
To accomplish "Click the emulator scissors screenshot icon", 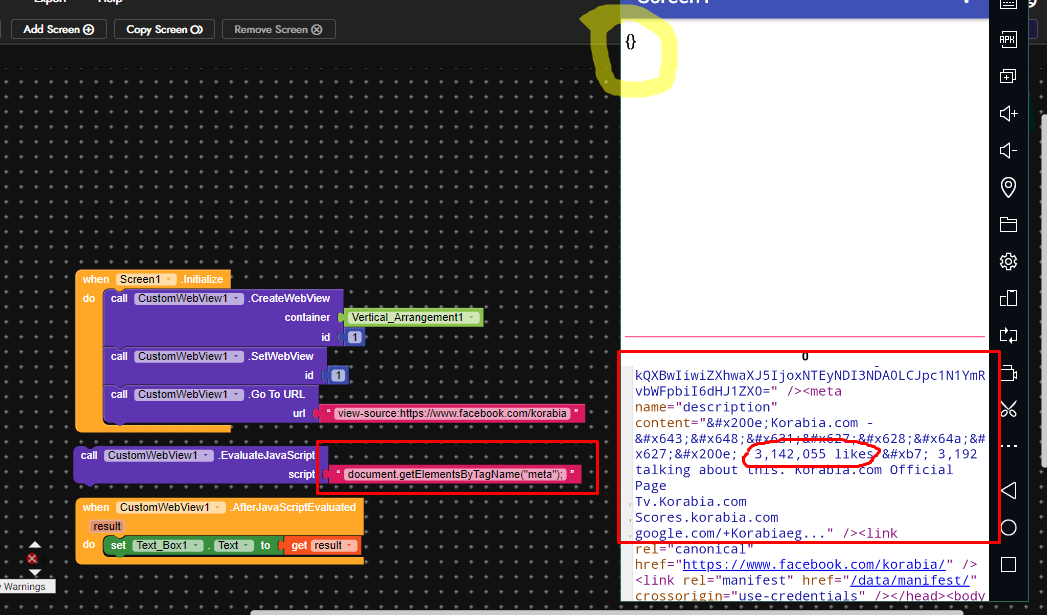I will [1008, 408].
